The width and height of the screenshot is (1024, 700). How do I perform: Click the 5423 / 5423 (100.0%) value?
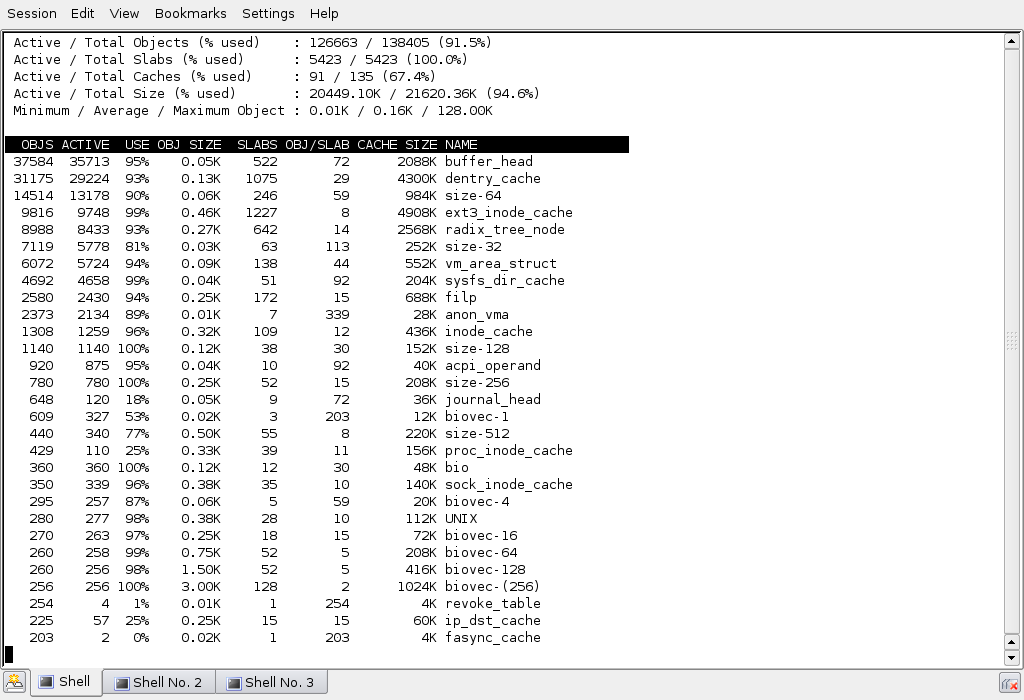pyautogui.click(x=388, y=59)
